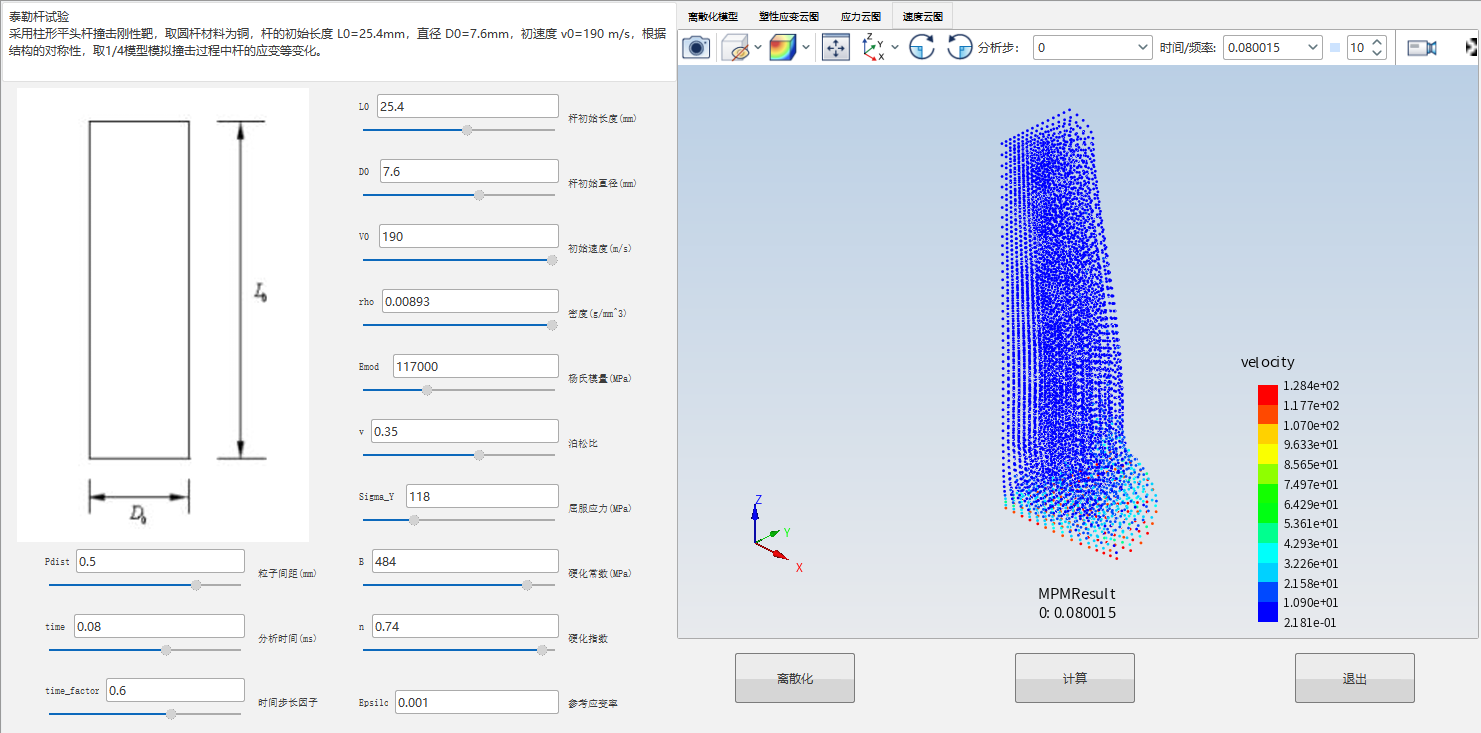This screenshot has height=733, width=1481.
Task: Click the Emod input field showing 117000
Action: coord(476,366)
